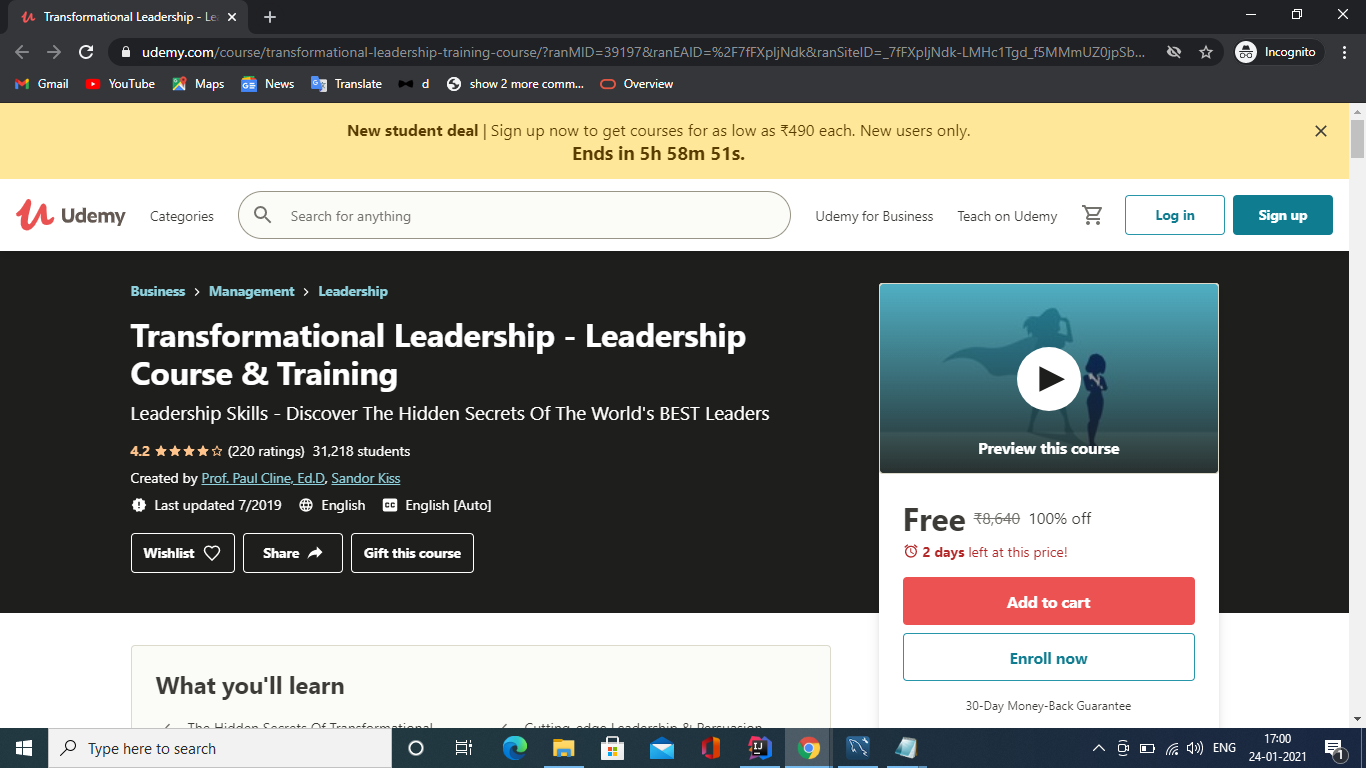Click the Teach on Udemy link
This screenshot has width=1366, height=768.
[1007, 216]
